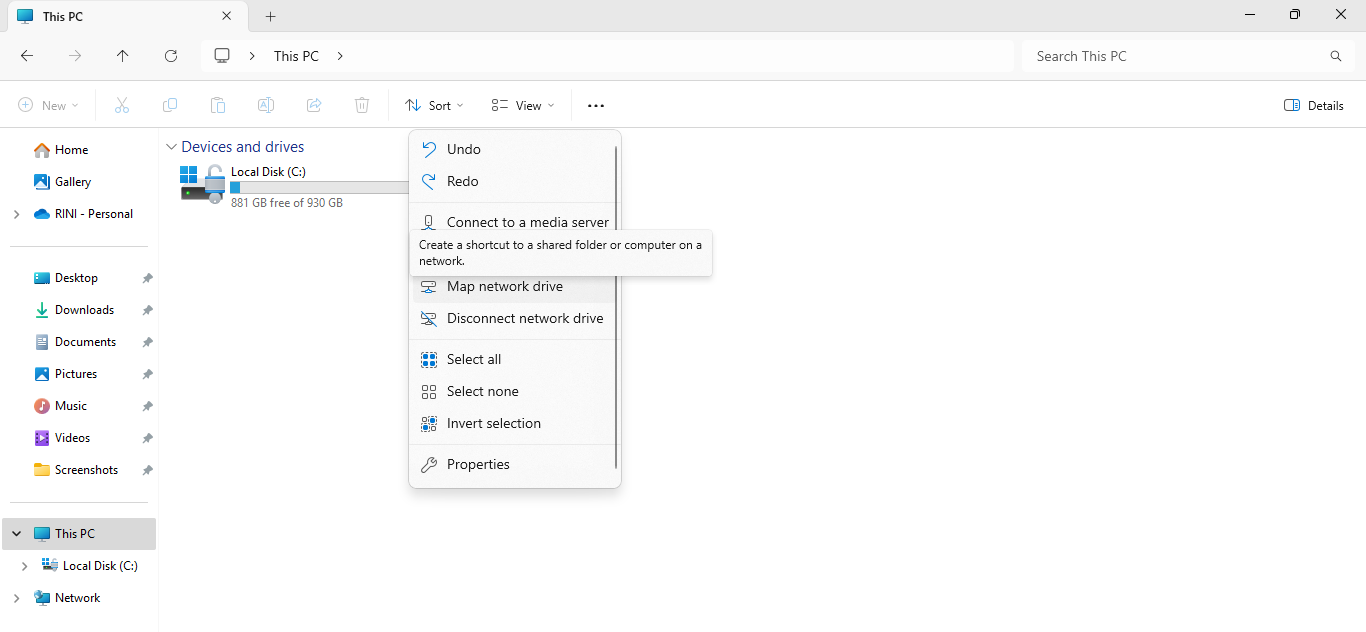Open the View dropdown
Viewport: 1366px width, 632px height.
pos(522,105)
